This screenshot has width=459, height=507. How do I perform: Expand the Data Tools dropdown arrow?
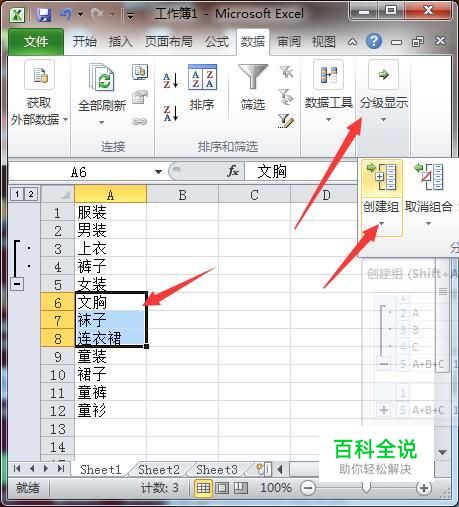pyautogui.click(x=328, y=119)
